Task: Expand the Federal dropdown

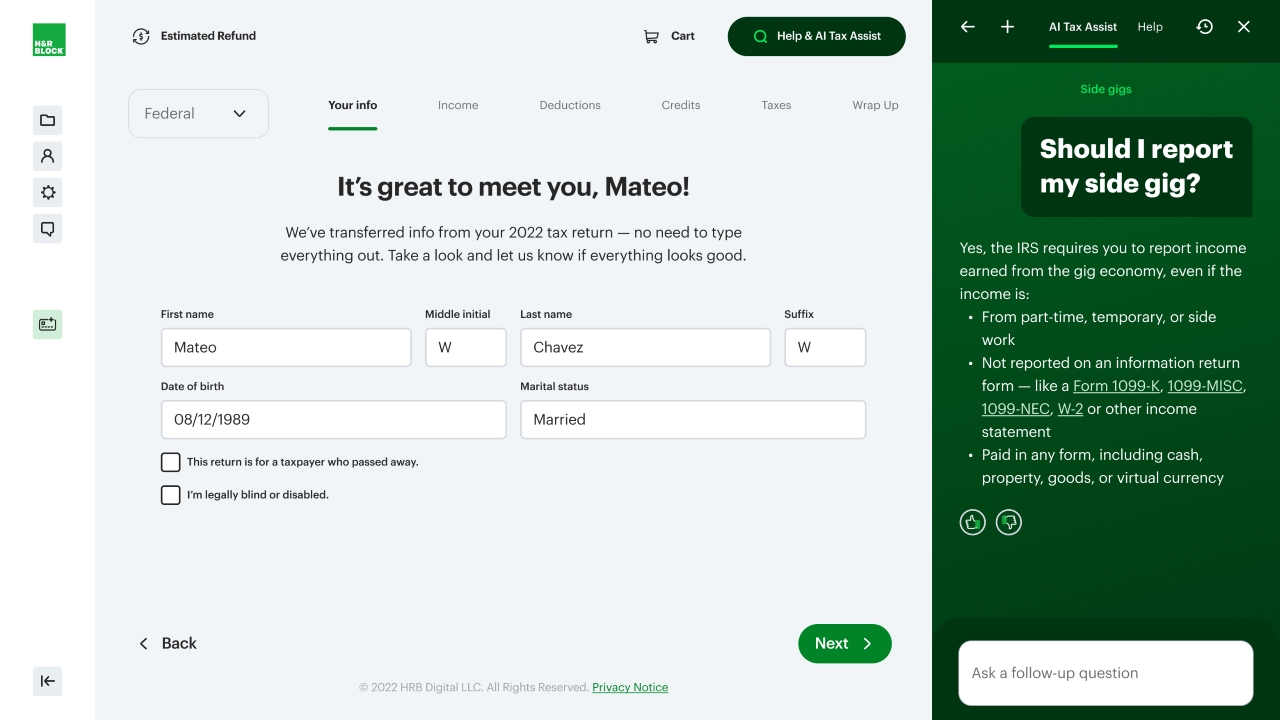Action: [x=198, y=114]
